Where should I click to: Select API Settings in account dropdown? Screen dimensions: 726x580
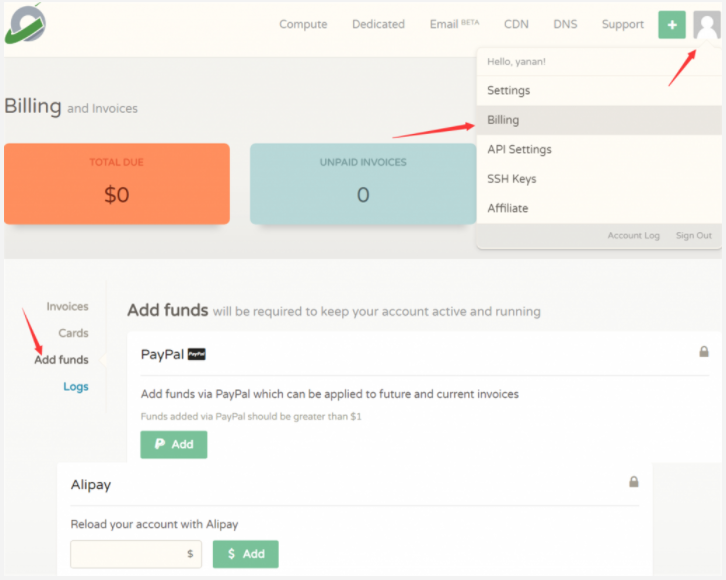coord(519,149)
